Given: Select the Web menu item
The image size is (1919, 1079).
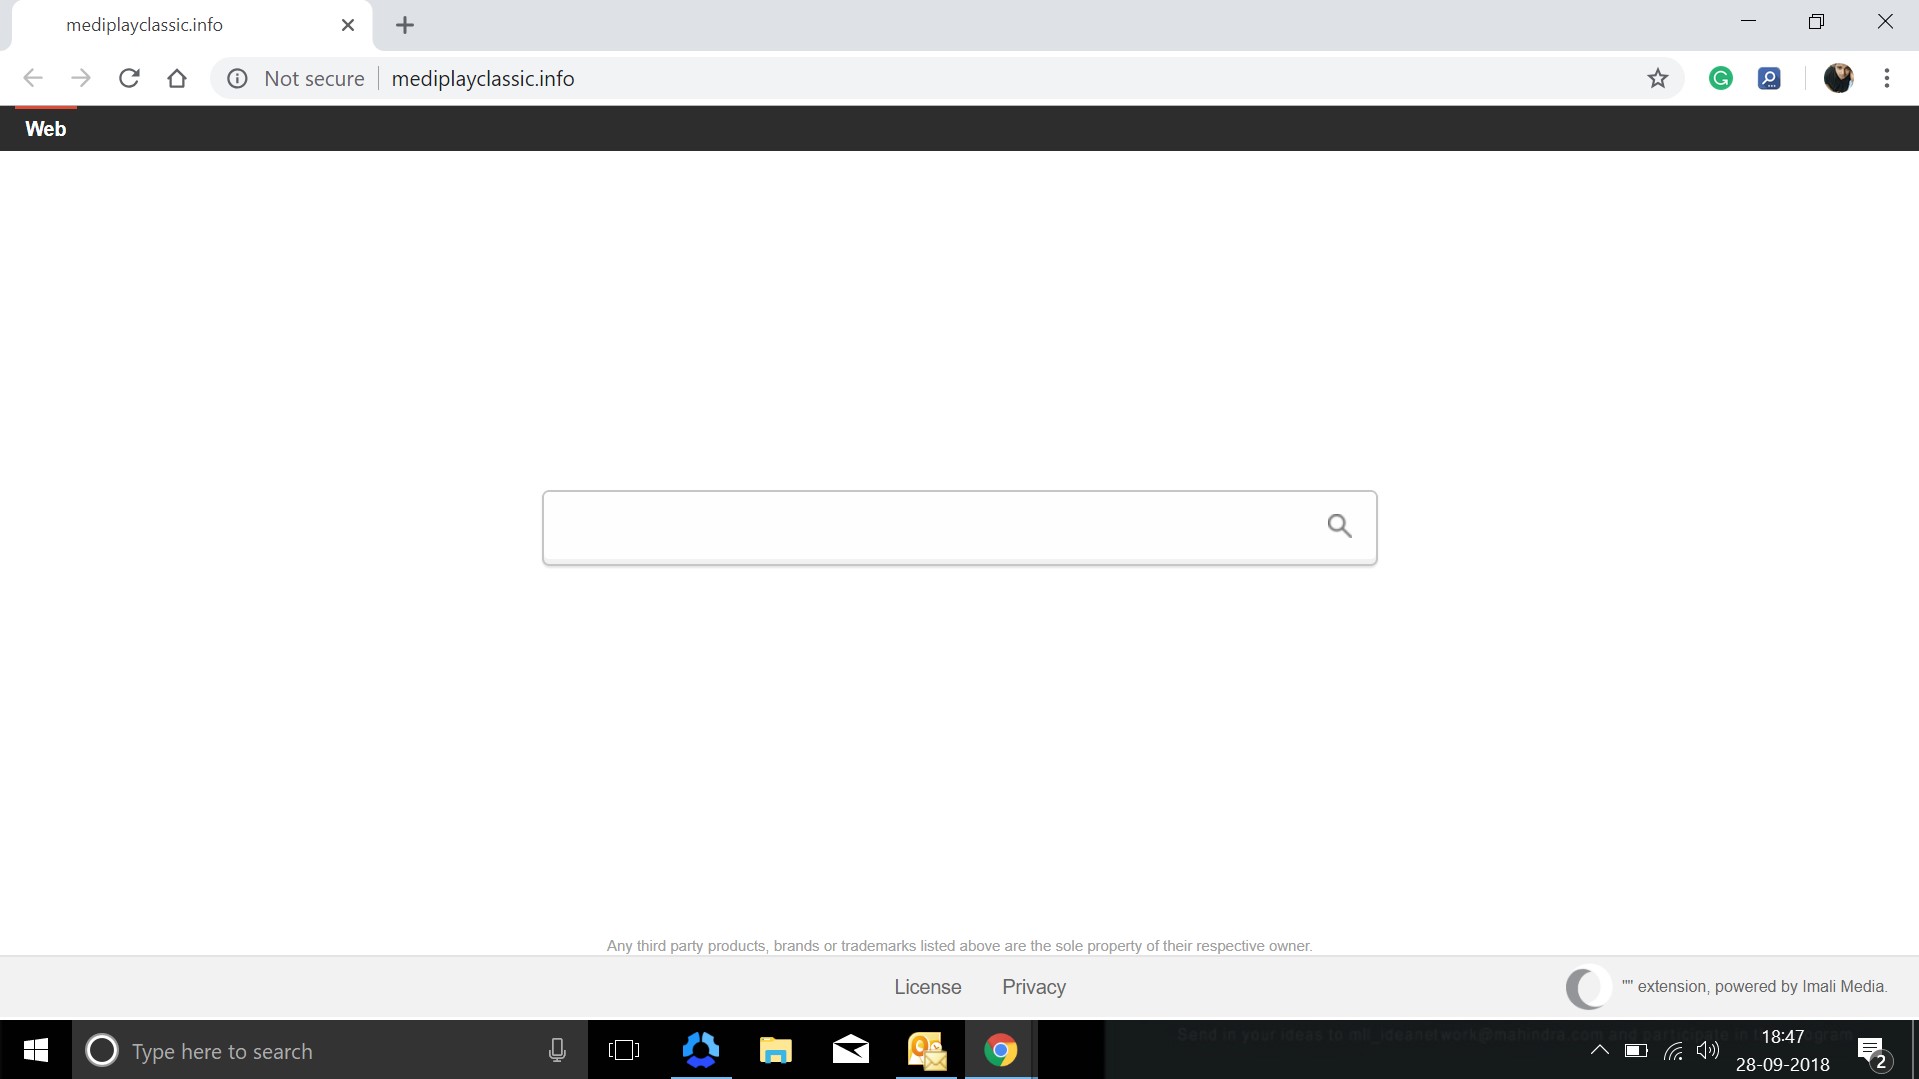Looking at the screenshot, I should tap(45, 128).
